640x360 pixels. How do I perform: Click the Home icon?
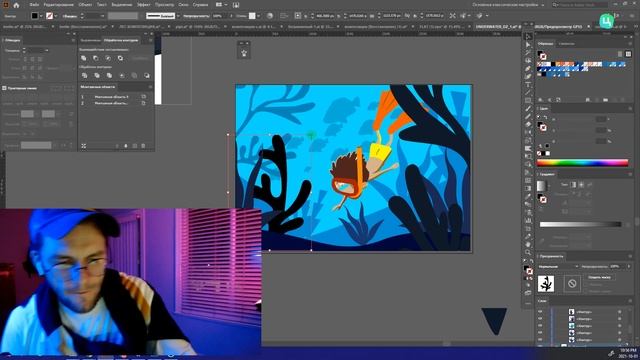tap(16, 5)
